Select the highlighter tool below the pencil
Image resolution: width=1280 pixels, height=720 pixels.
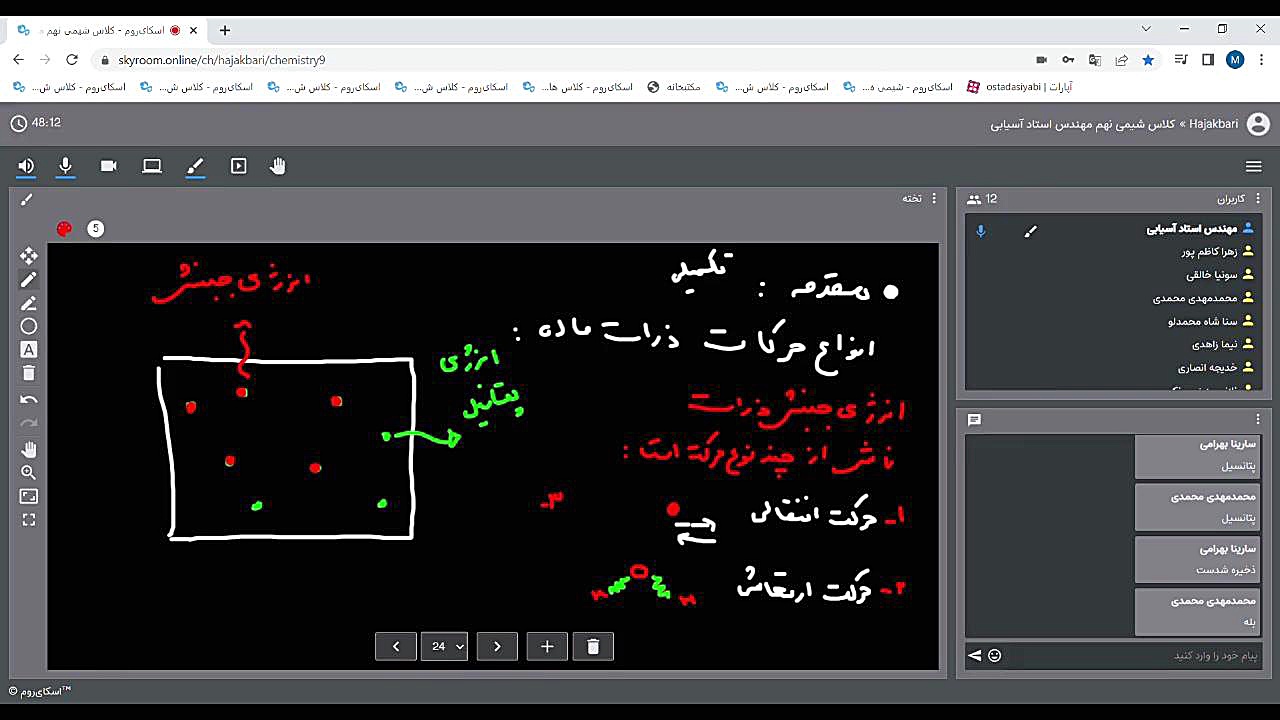tap(28, 303)
